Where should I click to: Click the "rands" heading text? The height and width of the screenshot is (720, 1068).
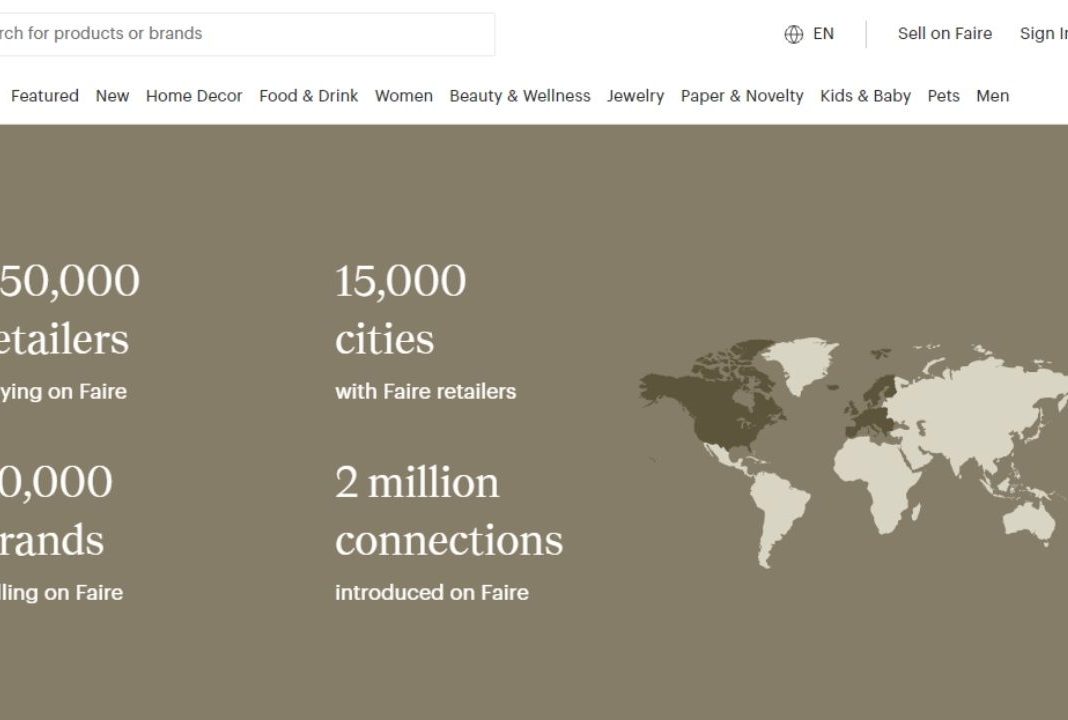pyautogui.click(x=52, y=540)
